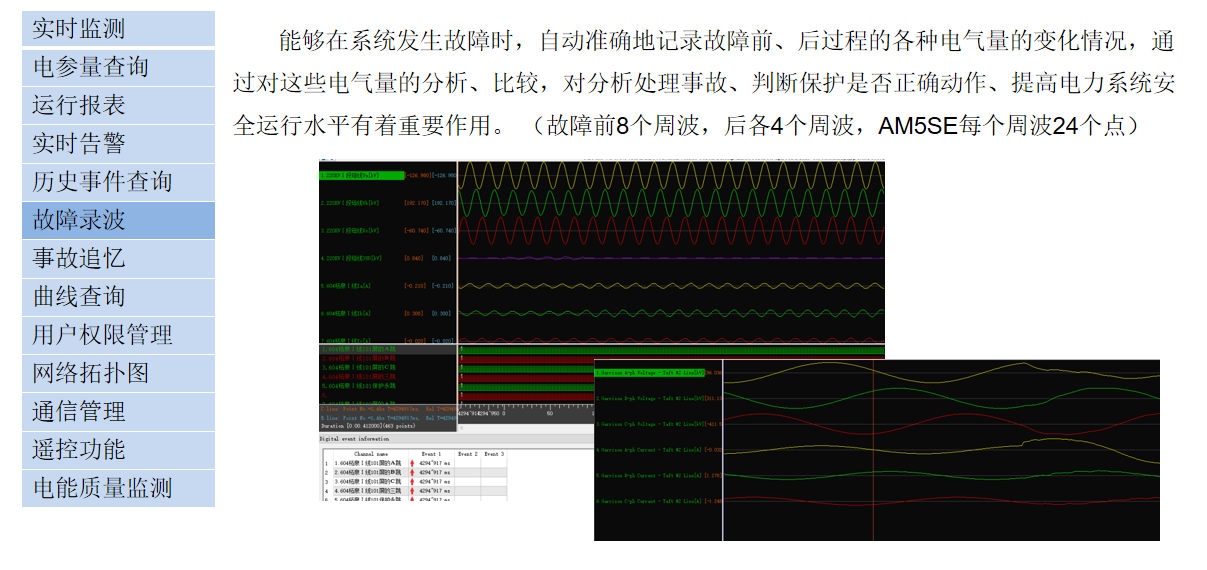
Task: Open the 遥控功能 sidebar item
Action: (x=118, y=449)
